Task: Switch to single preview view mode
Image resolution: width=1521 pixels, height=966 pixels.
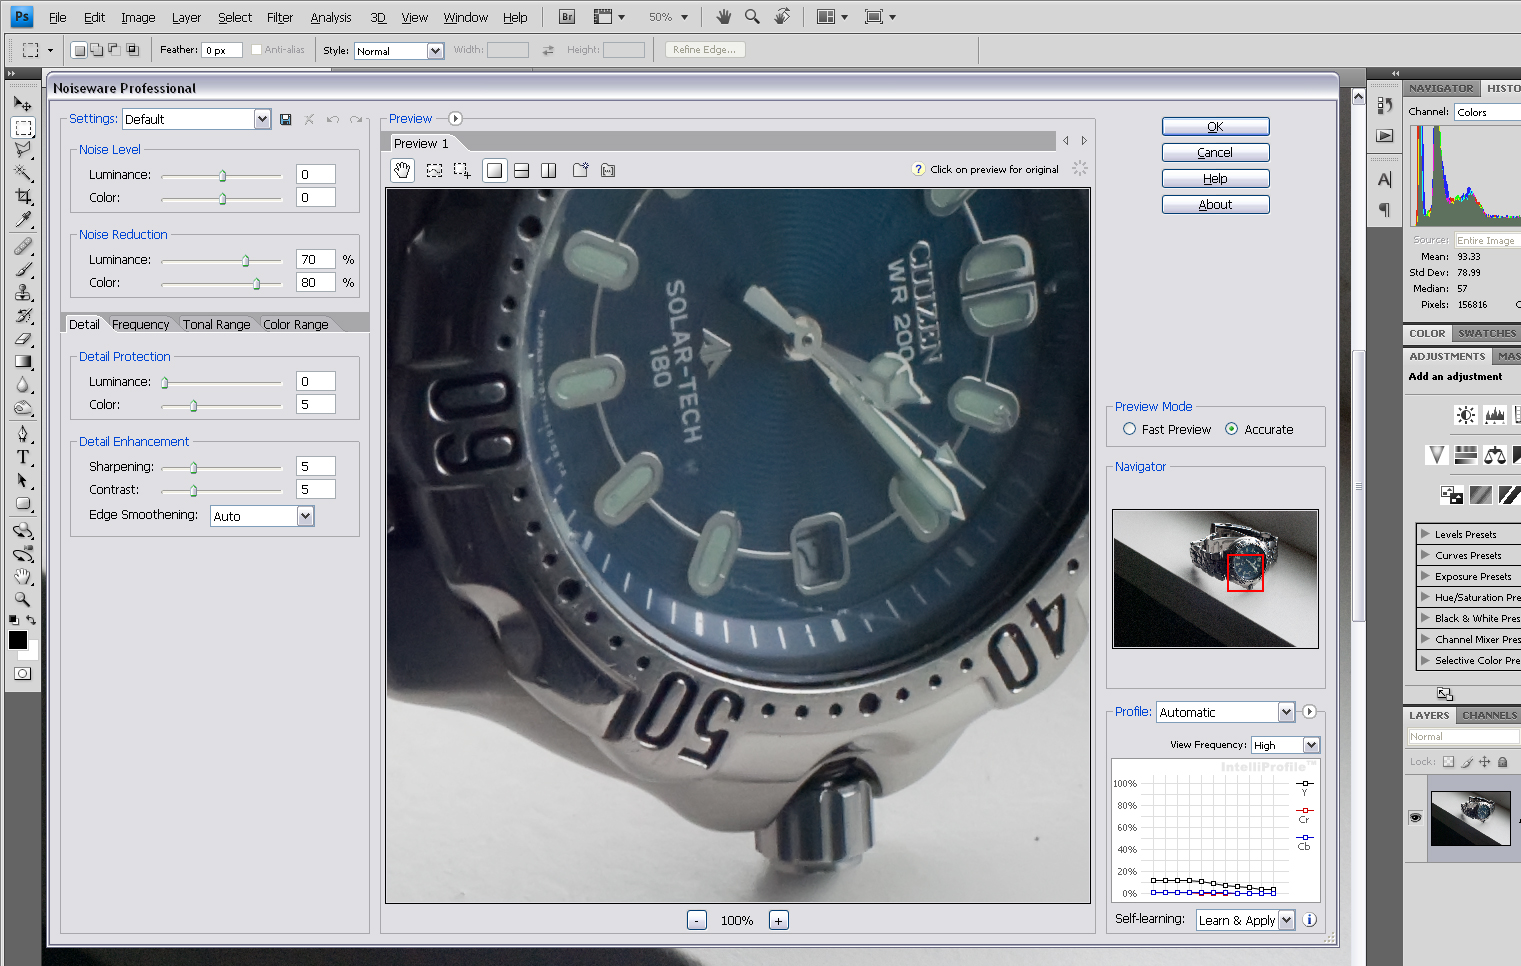Action: click(x=494, y=170)
